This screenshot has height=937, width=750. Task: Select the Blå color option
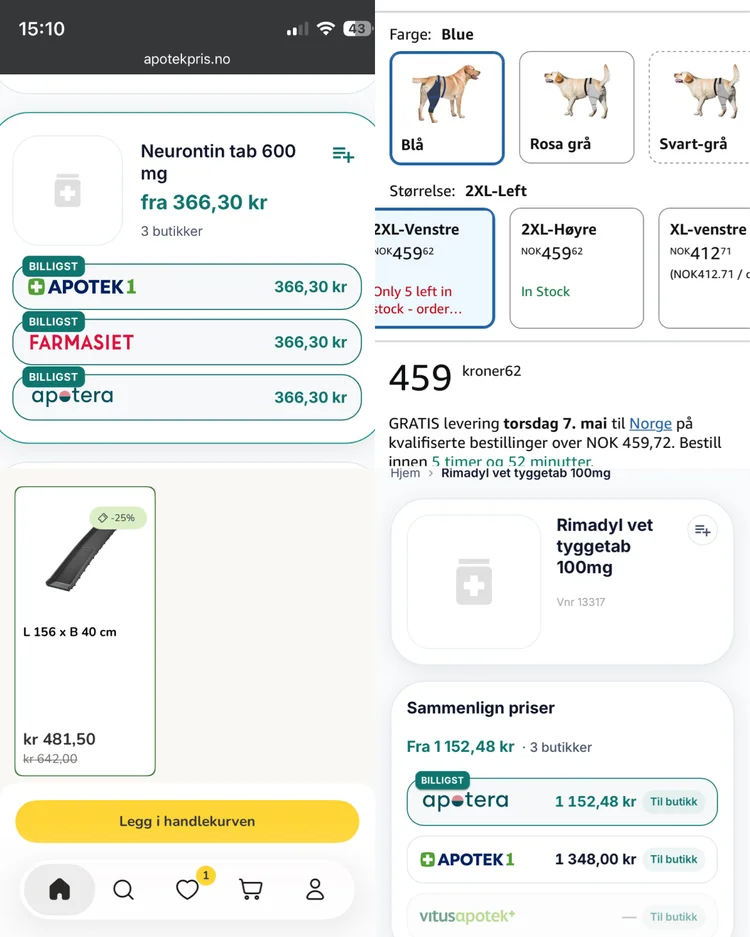click(x=447, y=107)
